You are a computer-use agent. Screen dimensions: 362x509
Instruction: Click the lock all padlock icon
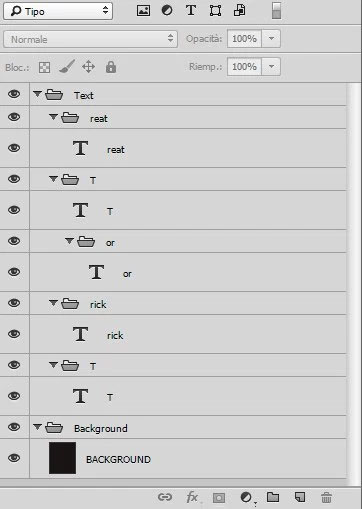(111, 67)
